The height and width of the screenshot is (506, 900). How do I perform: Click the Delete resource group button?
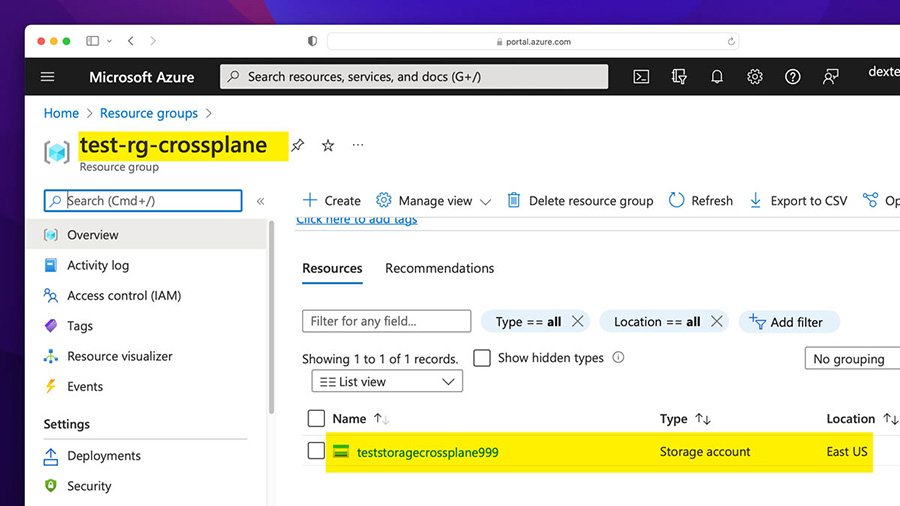click(x=580, y=201)
